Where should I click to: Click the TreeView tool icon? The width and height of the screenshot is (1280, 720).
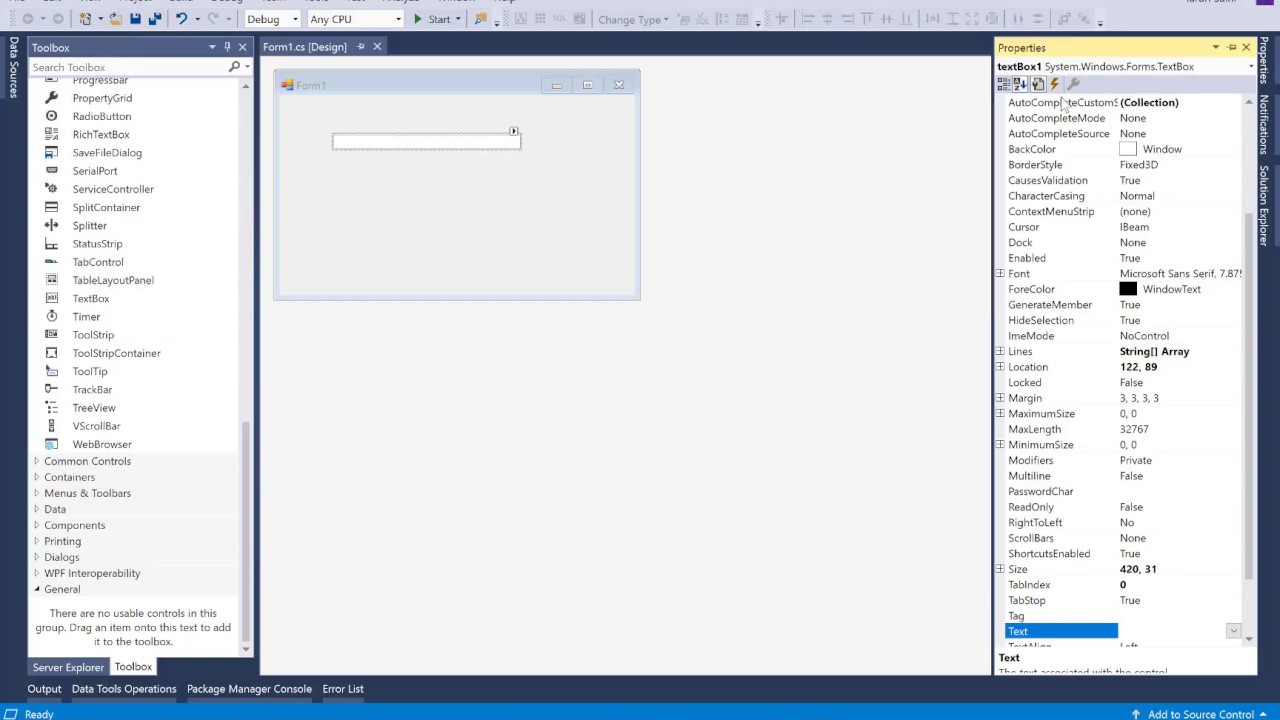click(x=51, y=408)
